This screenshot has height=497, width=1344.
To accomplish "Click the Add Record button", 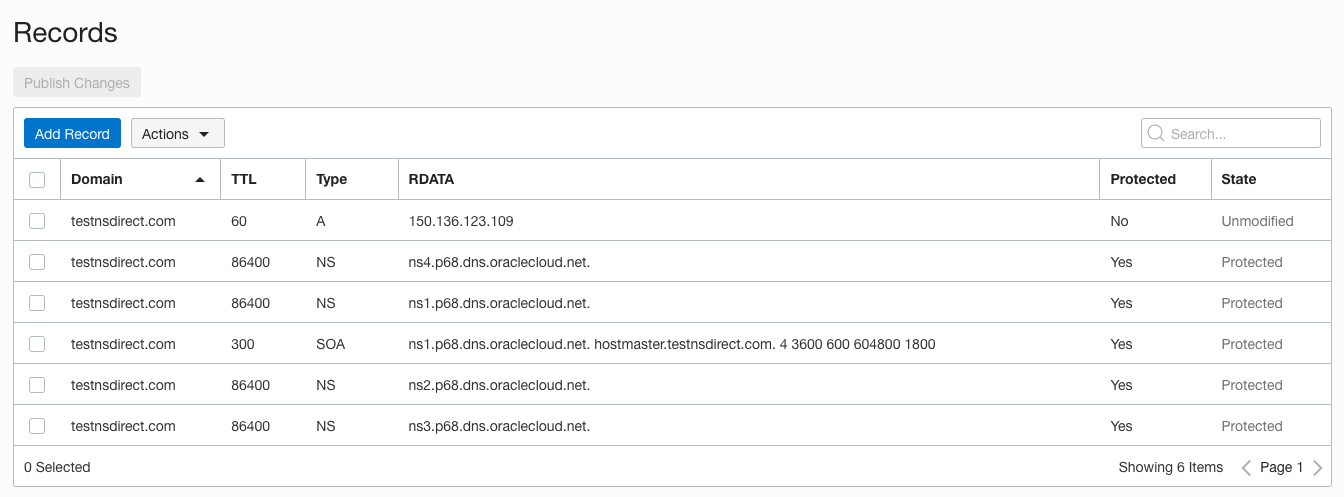I will tap(72, 134).
